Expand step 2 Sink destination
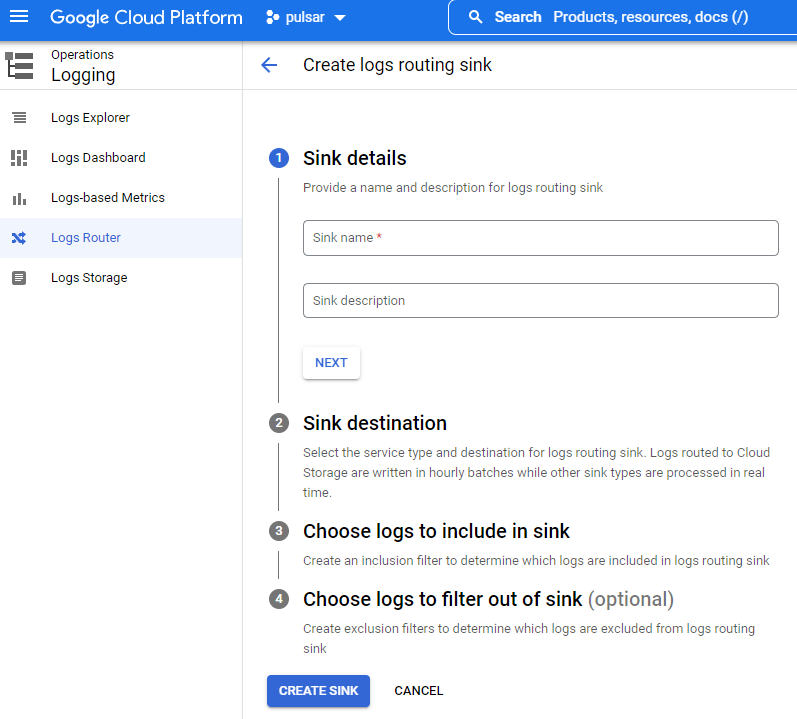797x719 pixels. point(375,423)
